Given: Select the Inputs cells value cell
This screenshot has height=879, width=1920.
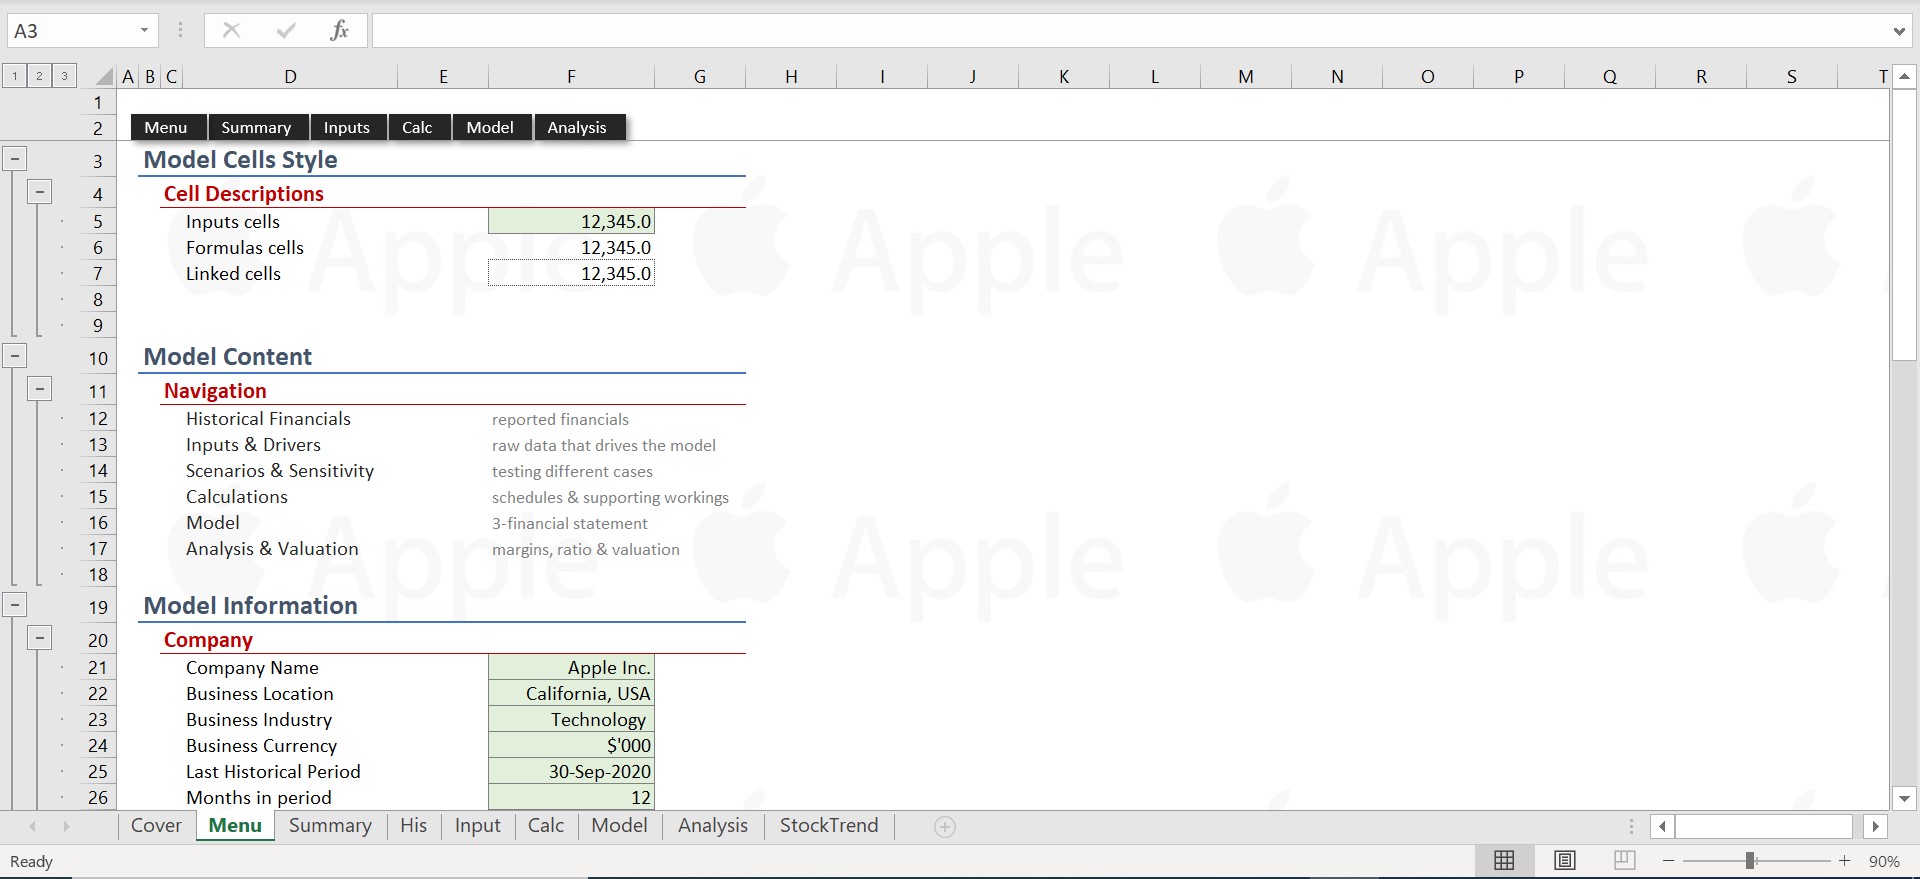Looking at the screenshot, I should (x=571, y=221).
